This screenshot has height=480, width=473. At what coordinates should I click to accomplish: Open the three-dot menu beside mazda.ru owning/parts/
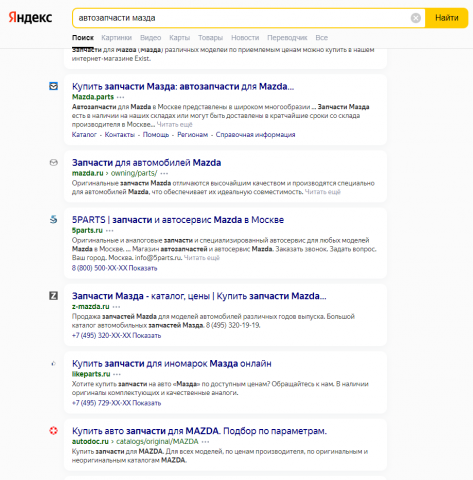[164, 173]
